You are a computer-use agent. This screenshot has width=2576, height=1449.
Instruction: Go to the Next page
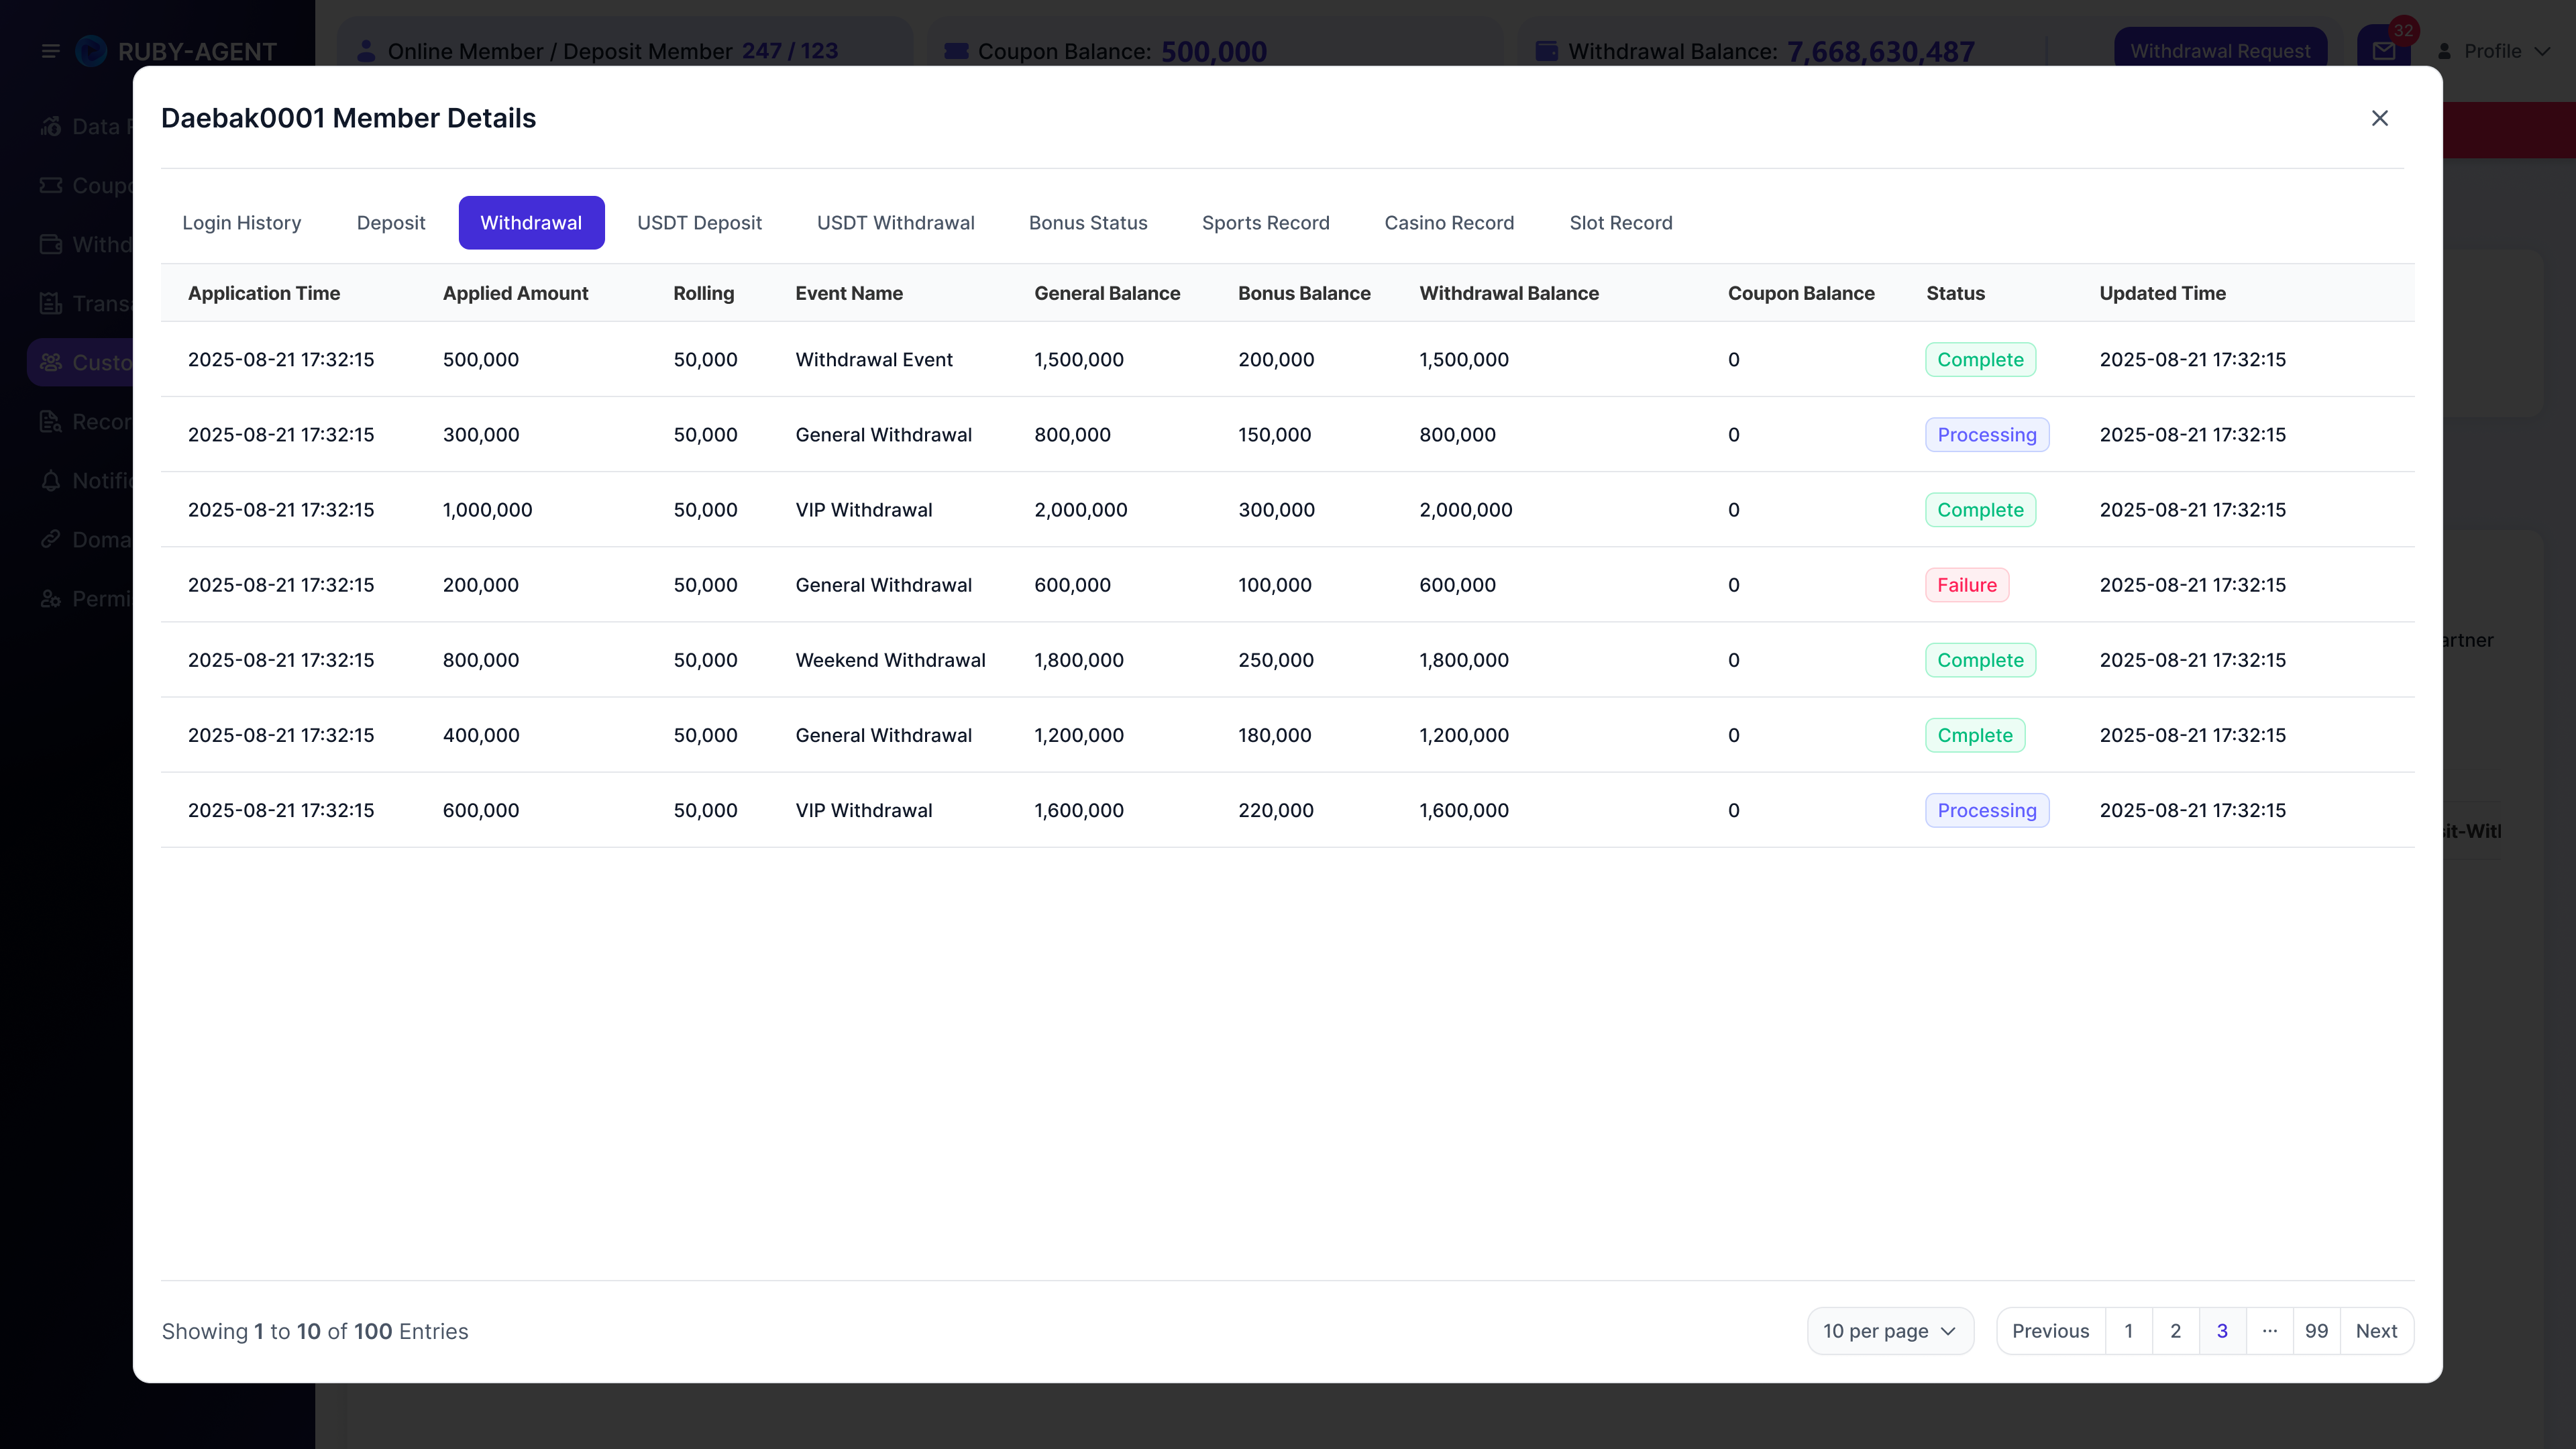tap(2376, 1331)
